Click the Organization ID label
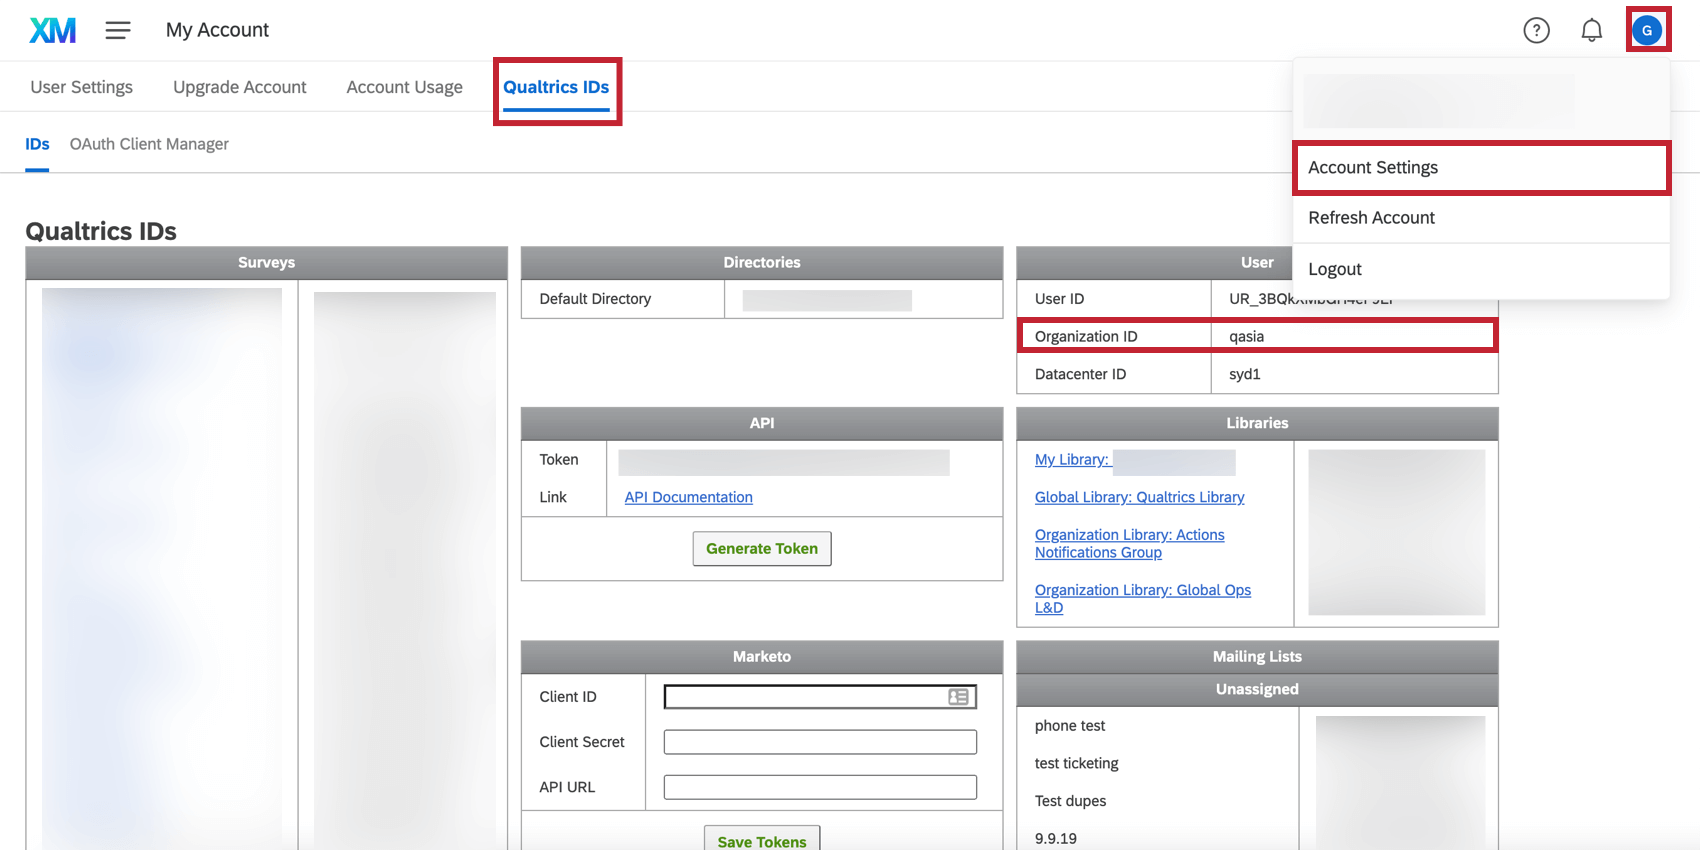Image resolution: width=1700 pixels, height=850 pixels. (1086, 336)
